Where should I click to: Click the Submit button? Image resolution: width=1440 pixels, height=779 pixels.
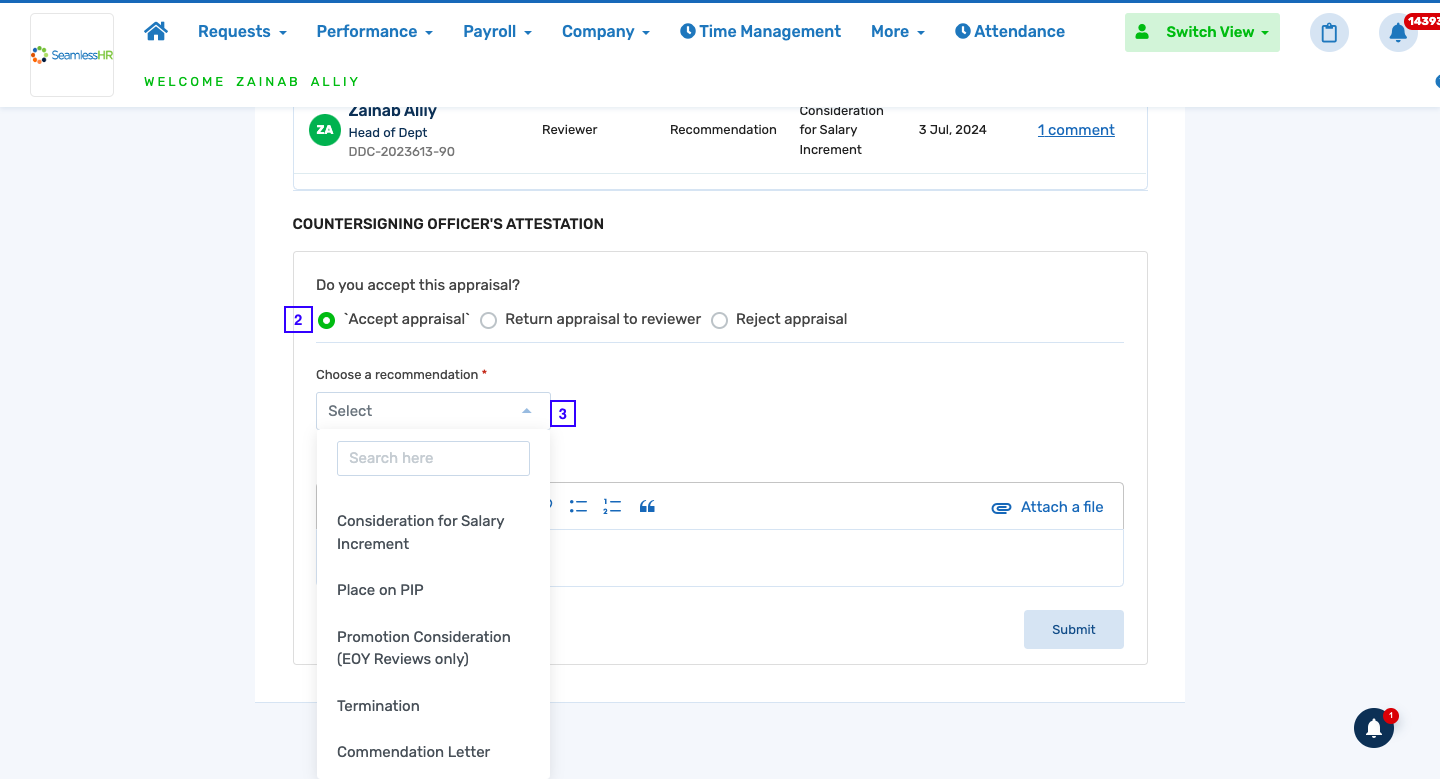tap(1073, 629)
